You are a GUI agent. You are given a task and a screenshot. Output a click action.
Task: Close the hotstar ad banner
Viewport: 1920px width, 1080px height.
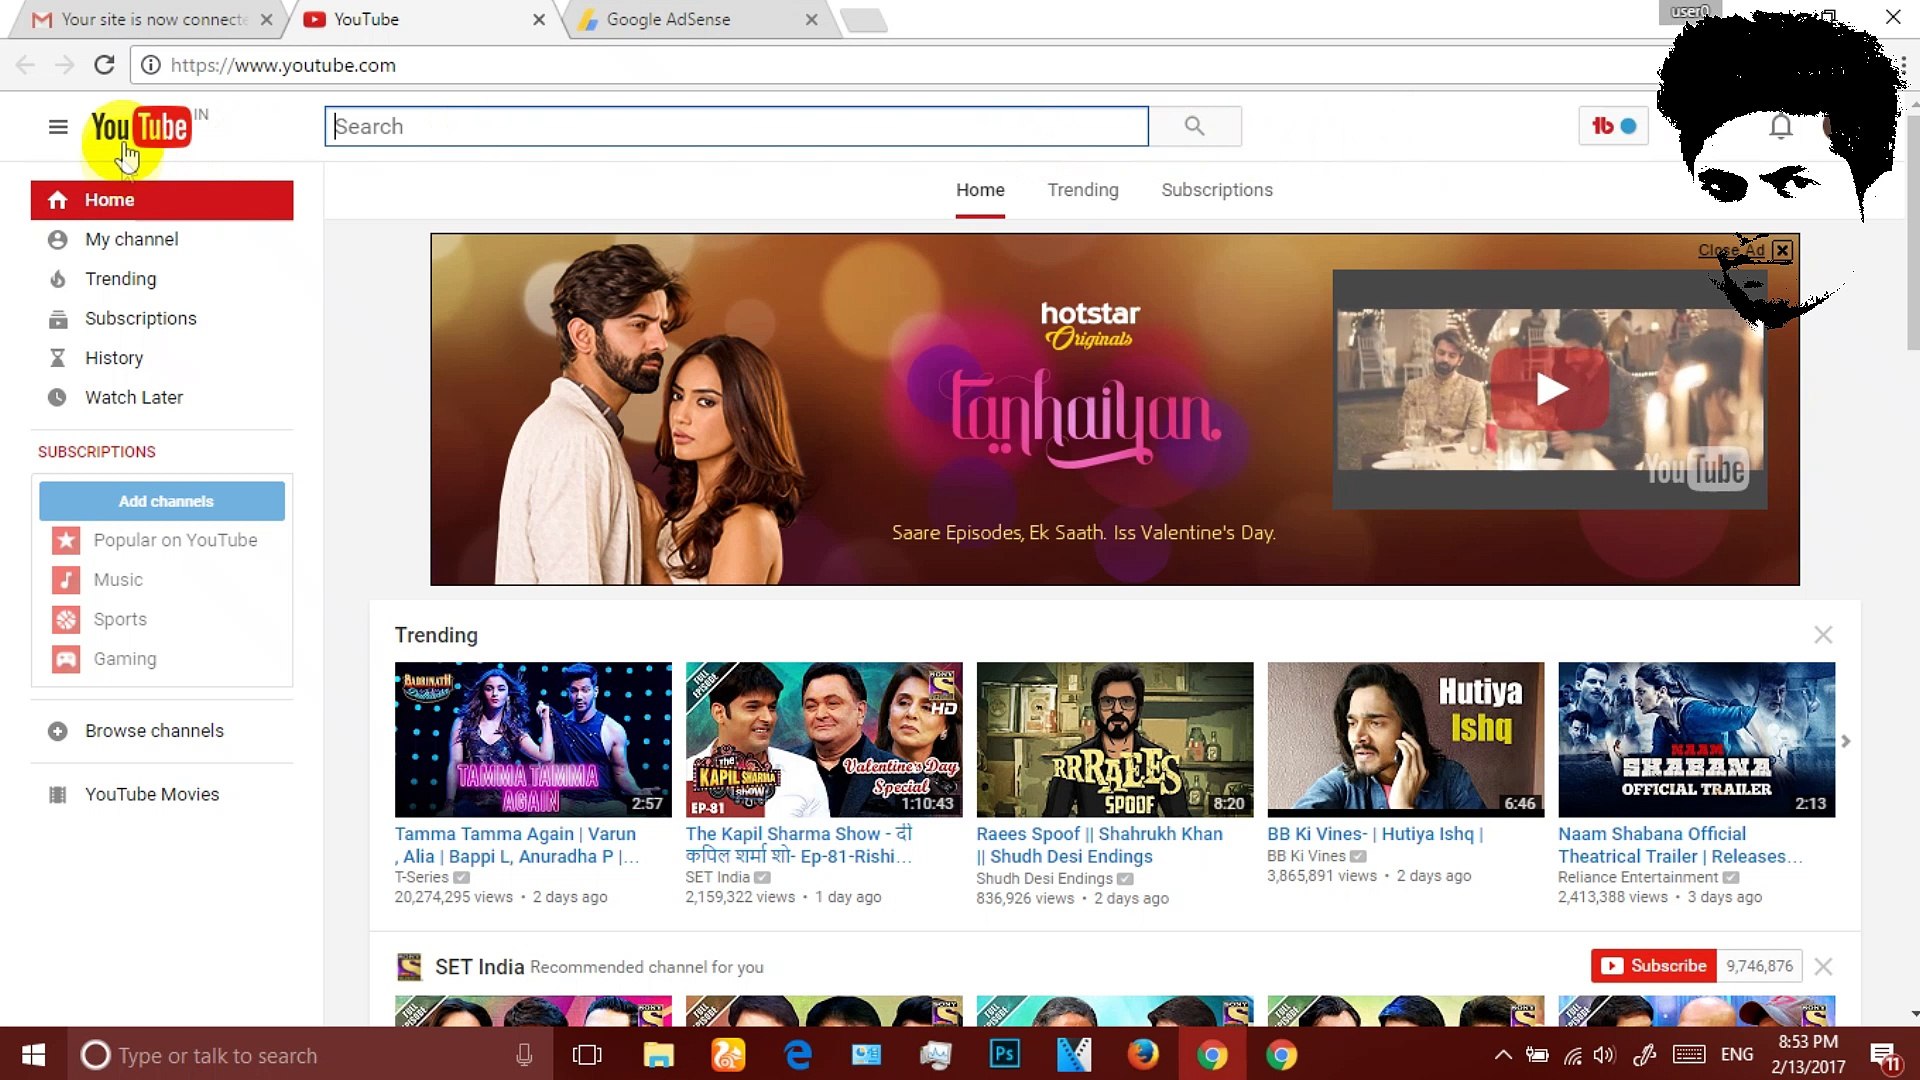(x=1782, y=250)
